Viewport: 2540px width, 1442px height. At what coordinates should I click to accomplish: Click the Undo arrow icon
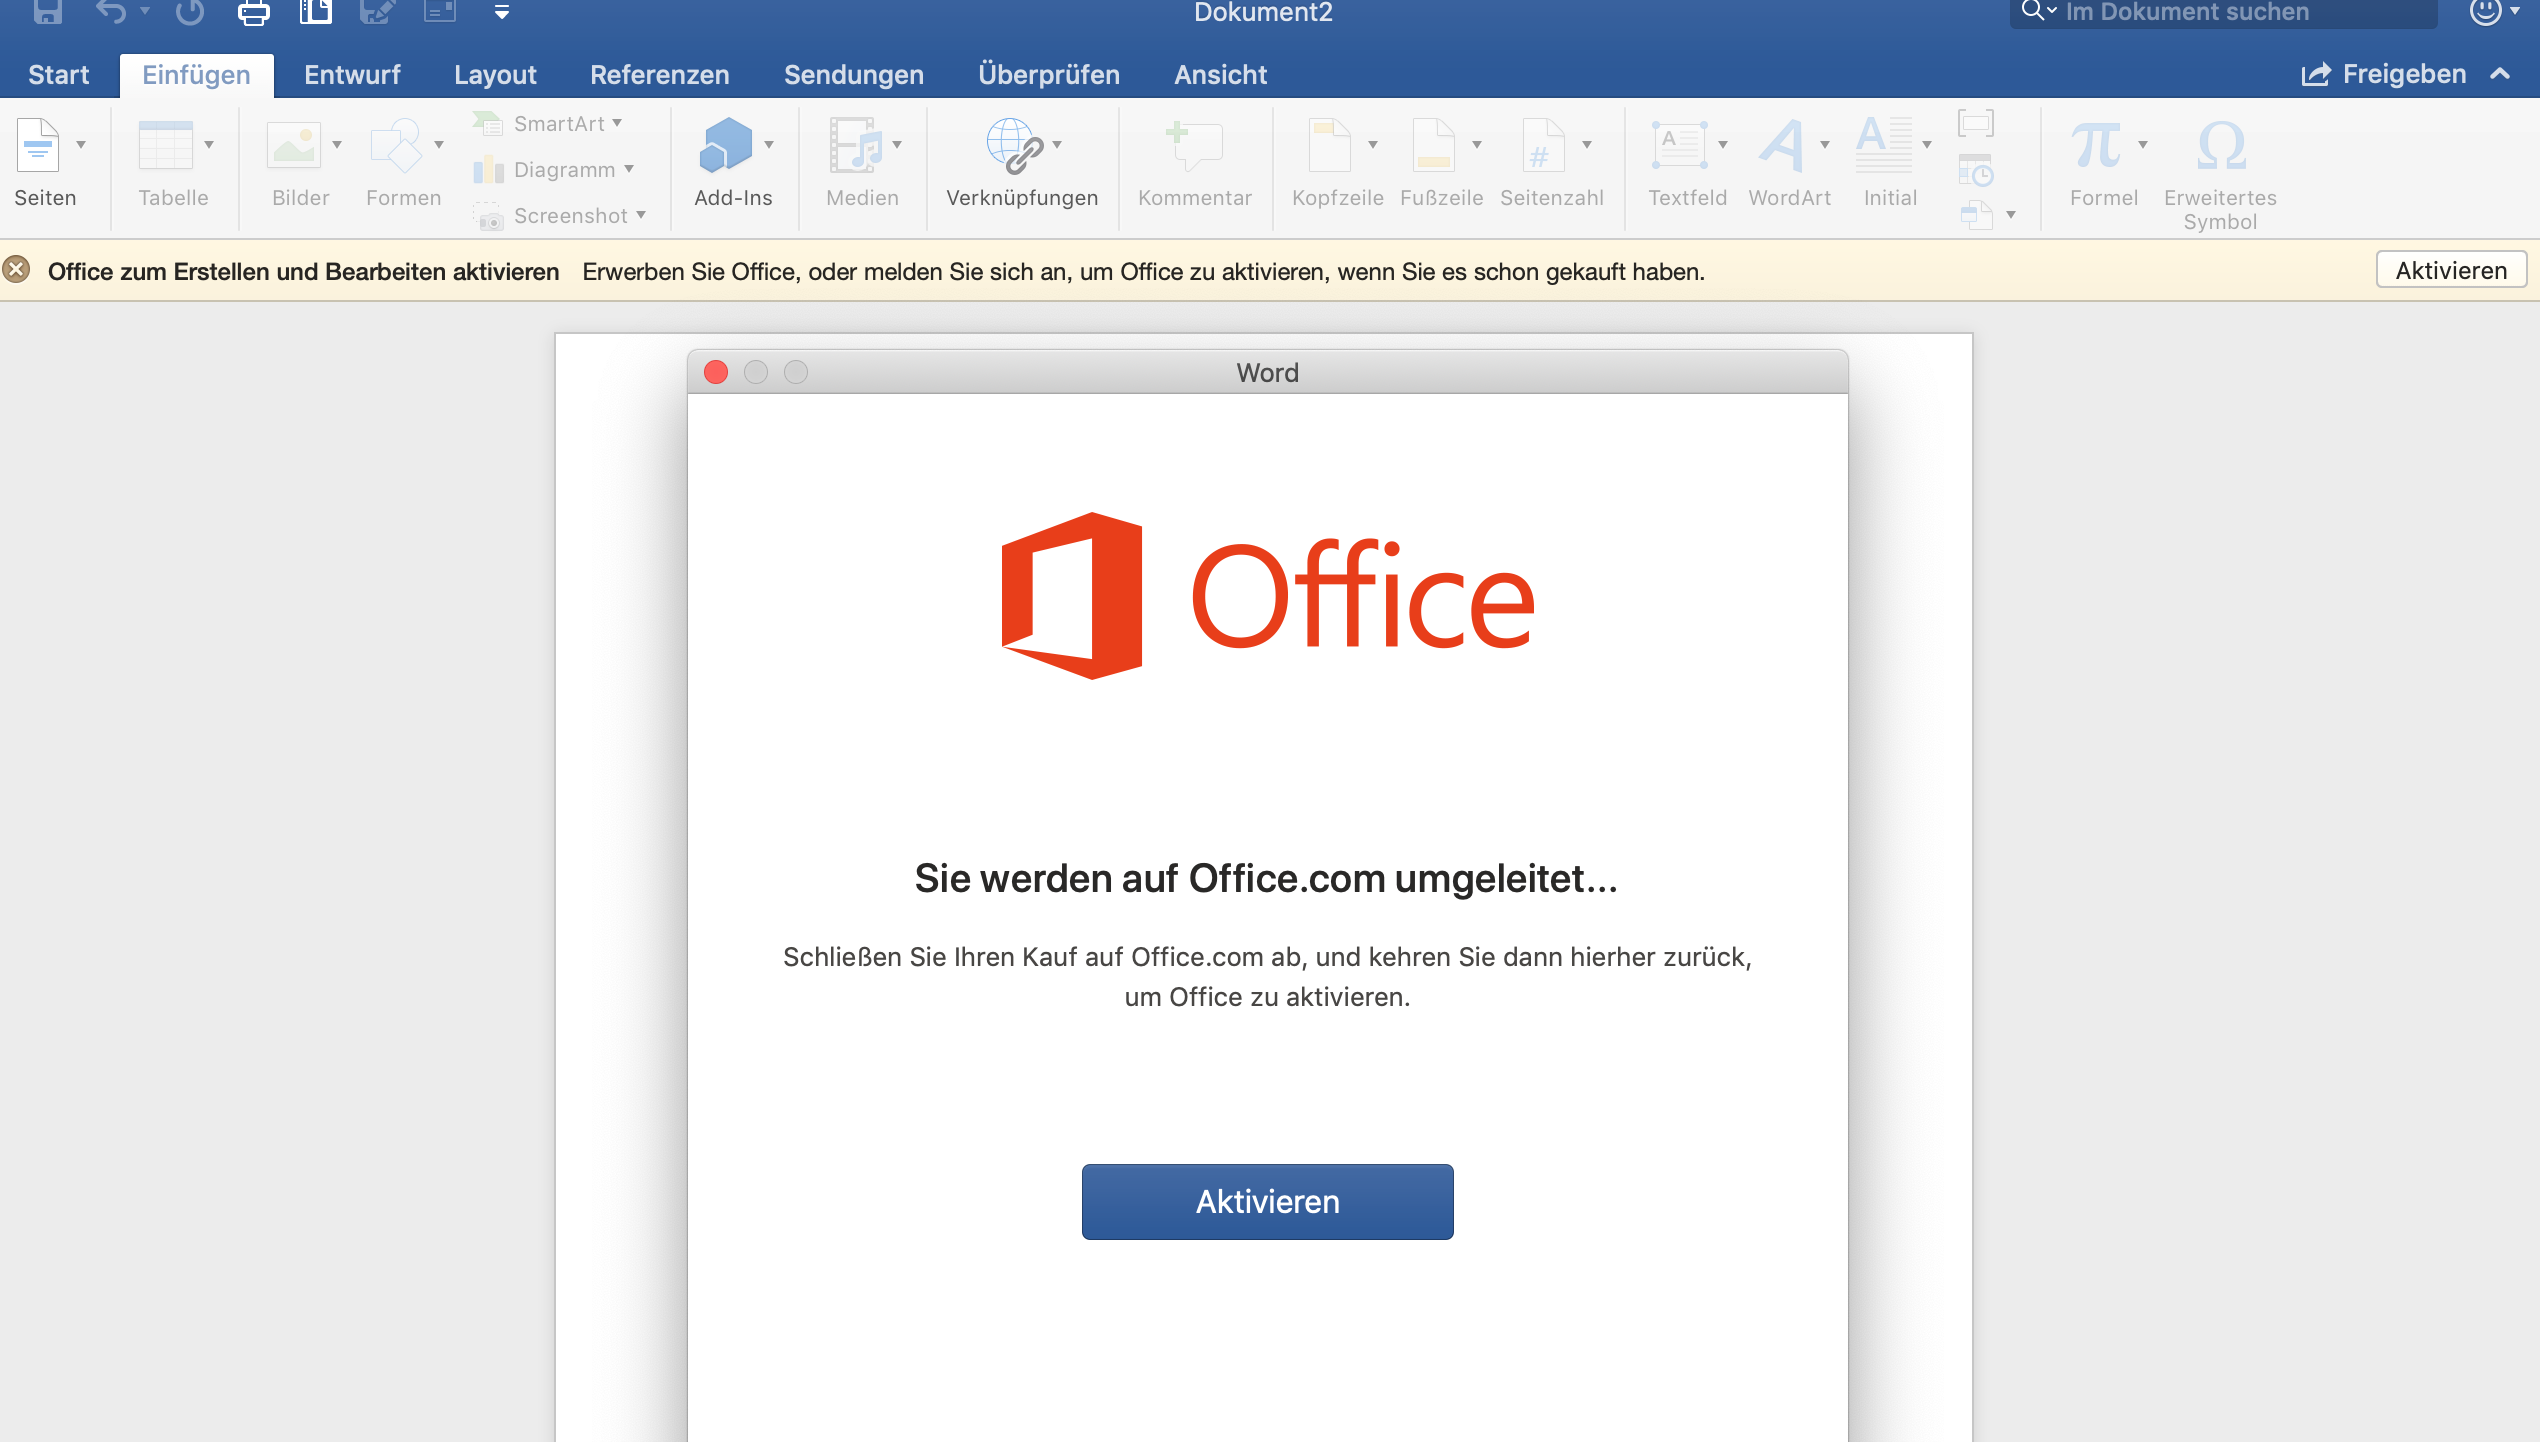(111, 12)
